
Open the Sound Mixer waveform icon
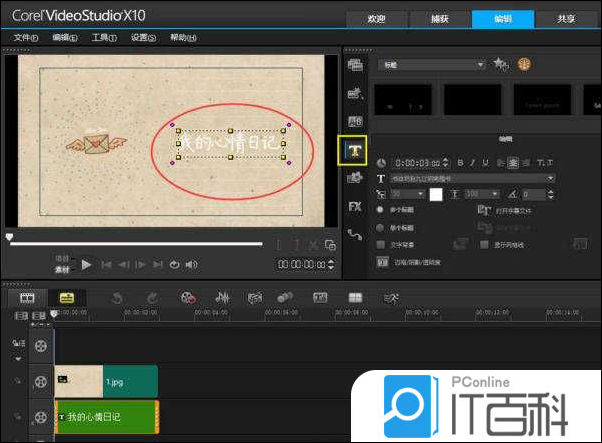click(223, 297)
